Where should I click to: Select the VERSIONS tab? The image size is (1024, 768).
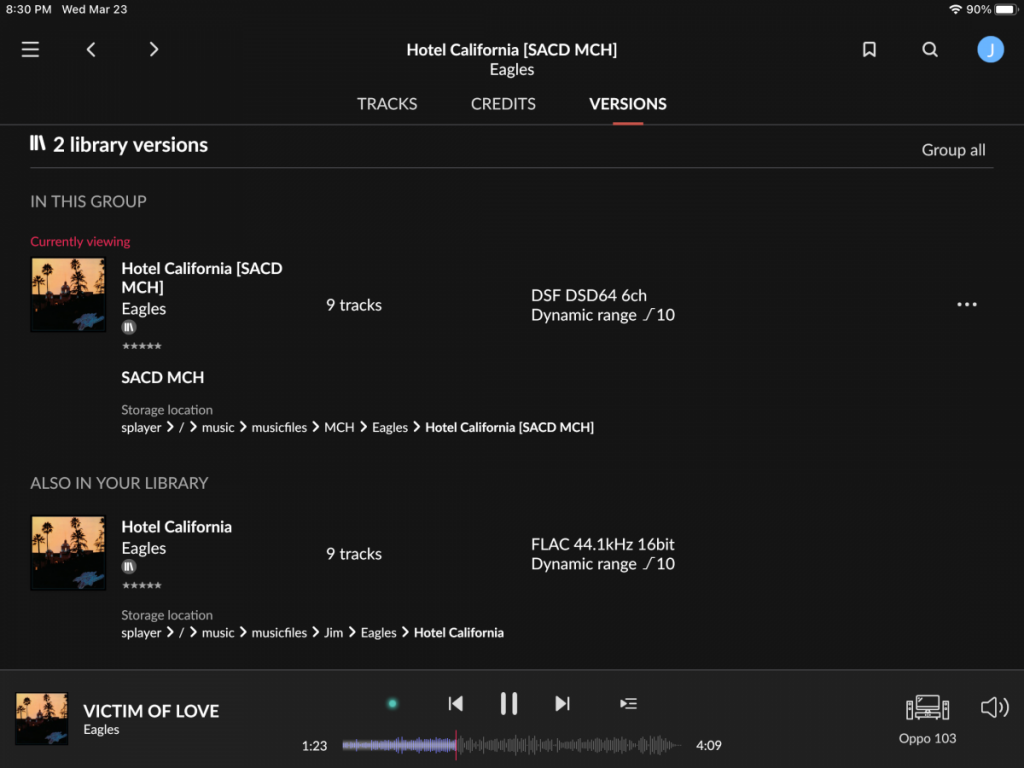[x=628, y=104]
